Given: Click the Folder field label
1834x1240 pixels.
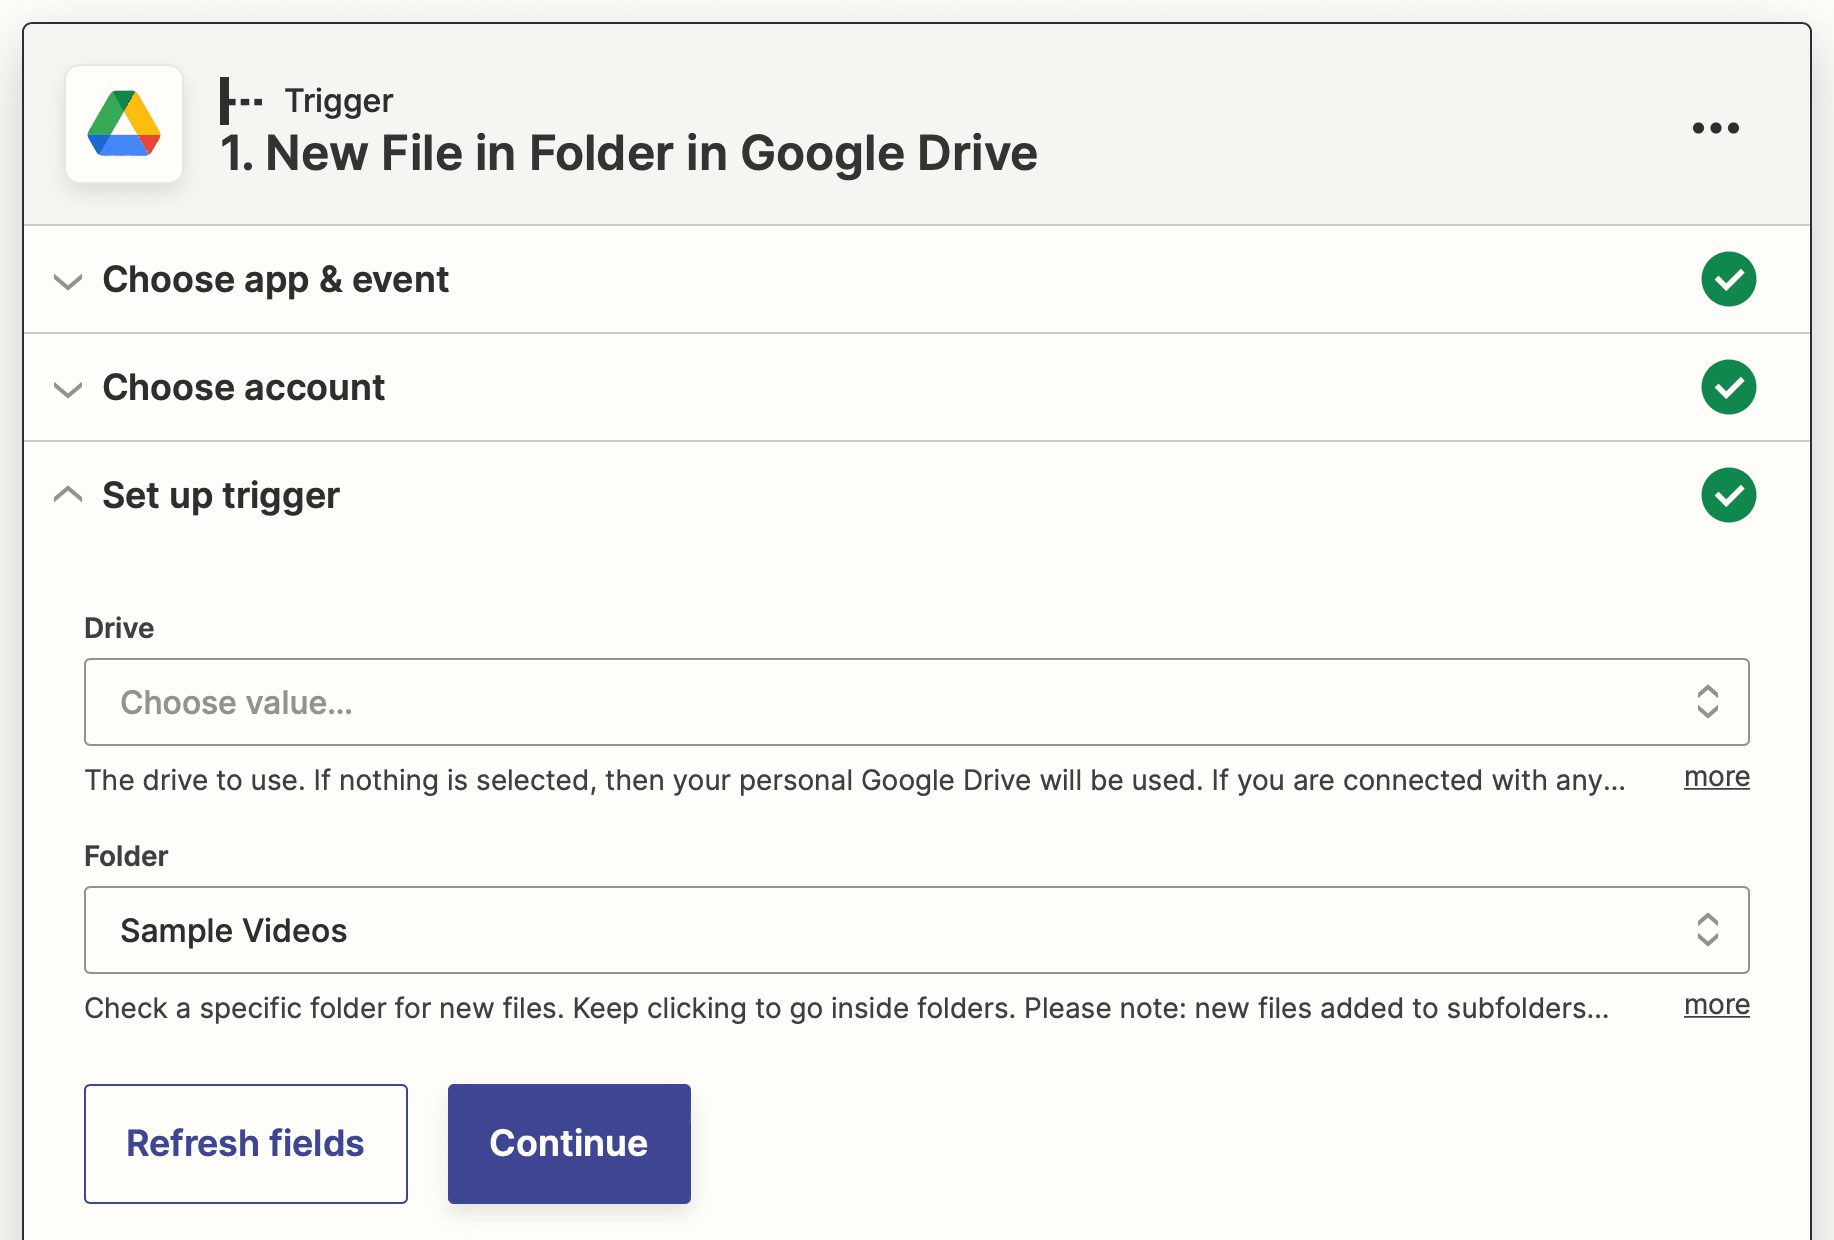Looking at the screenshot, I should pyautogui.click(x=126, y=856).
